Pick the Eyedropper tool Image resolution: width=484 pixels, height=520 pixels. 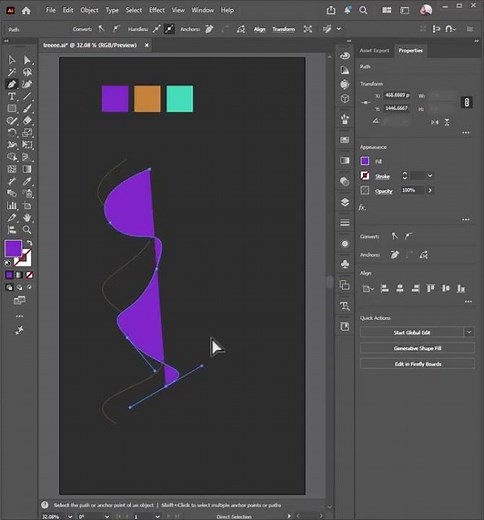click(27, 181)
